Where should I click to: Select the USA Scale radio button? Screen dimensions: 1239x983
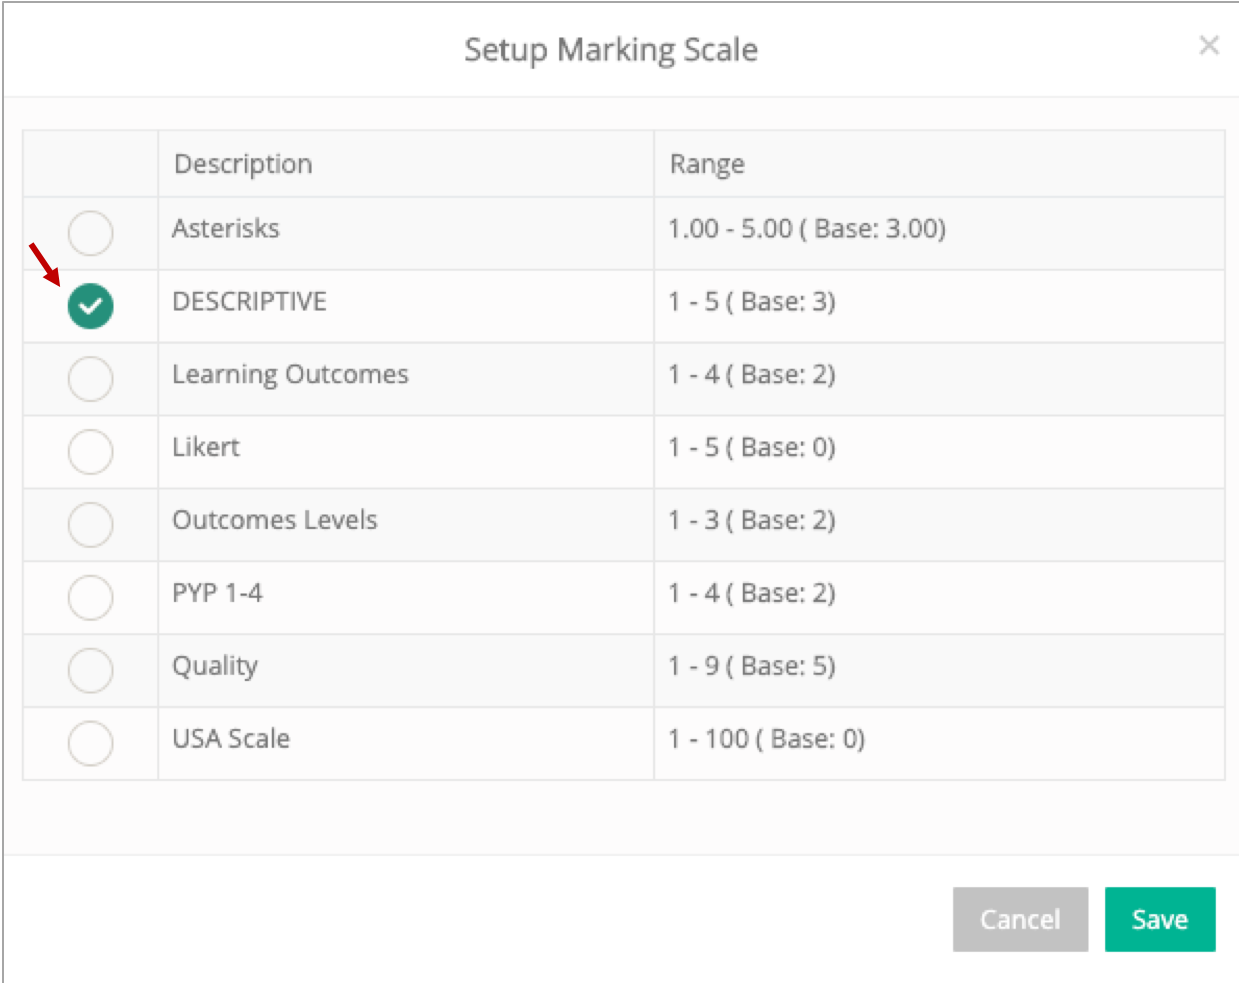(x=90, y=743)
